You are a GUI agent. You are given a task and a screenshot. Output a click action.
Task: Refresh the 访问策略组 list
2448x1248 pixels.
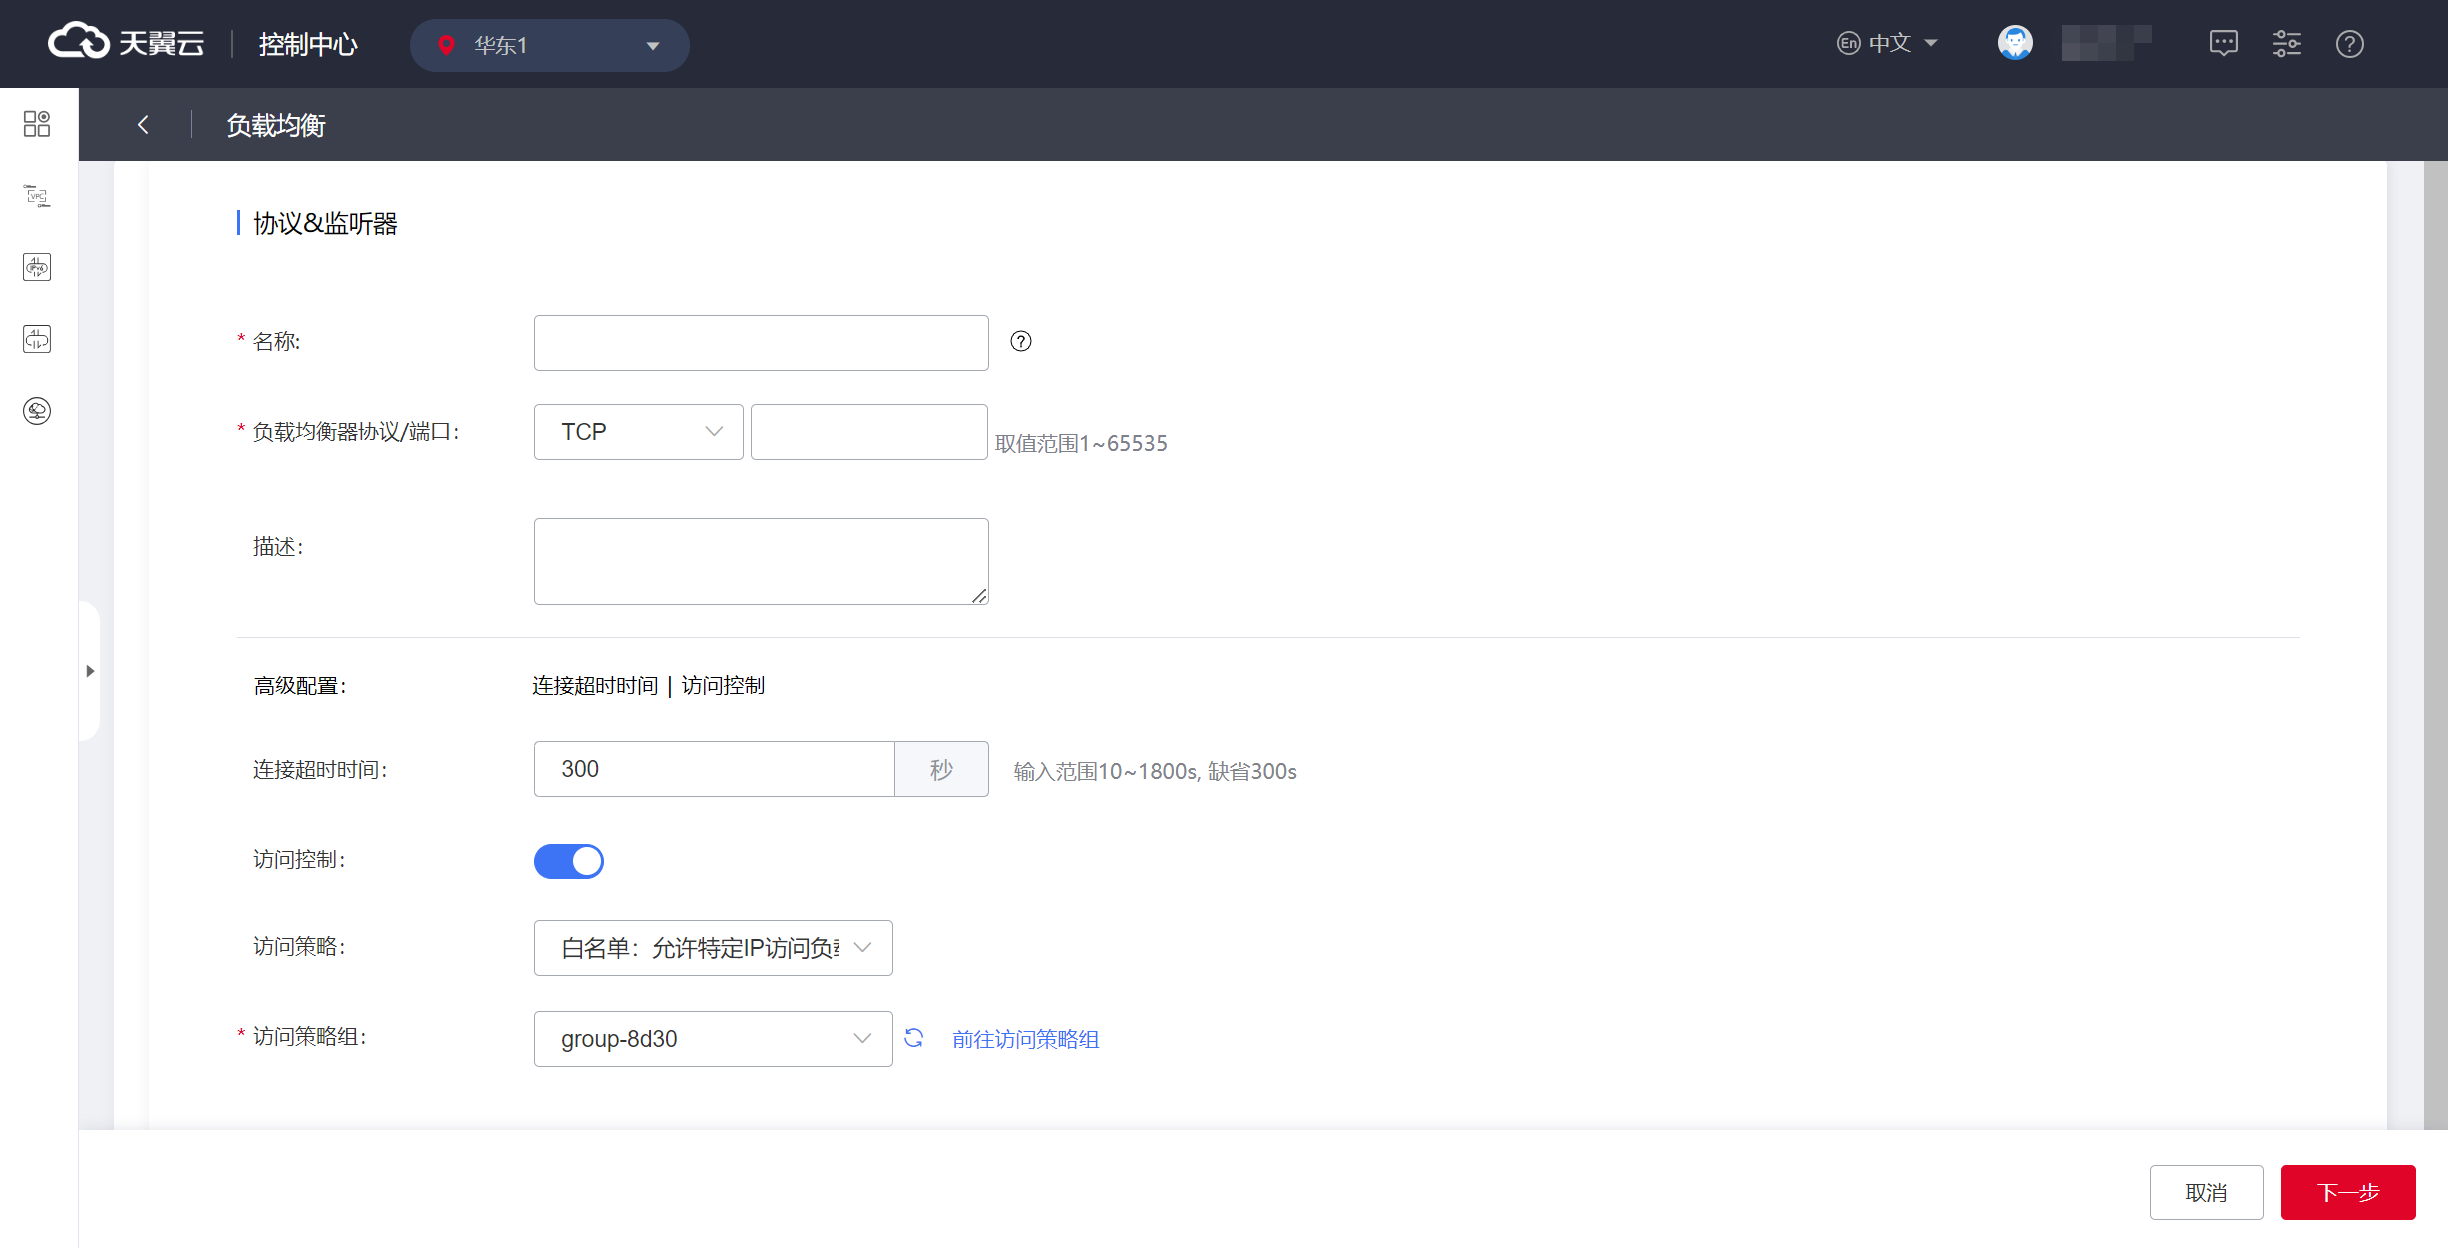coord(914,1038)
